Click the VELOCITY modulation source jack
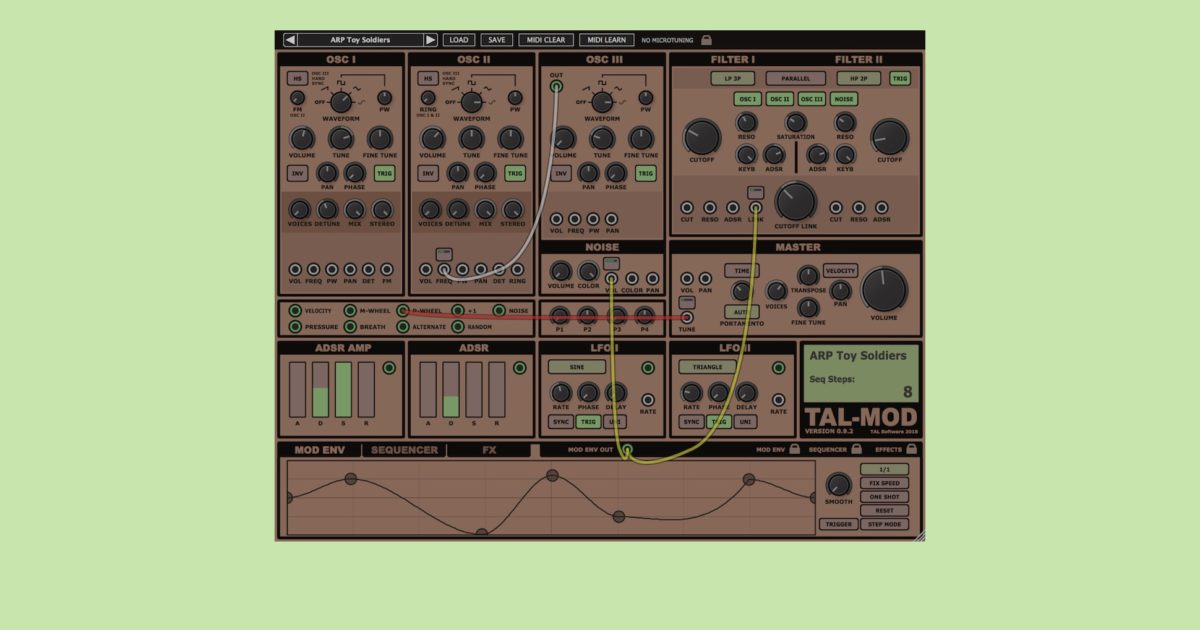Screen dimensions: 1200x630 pyautogui.click(x=295, y=311)
